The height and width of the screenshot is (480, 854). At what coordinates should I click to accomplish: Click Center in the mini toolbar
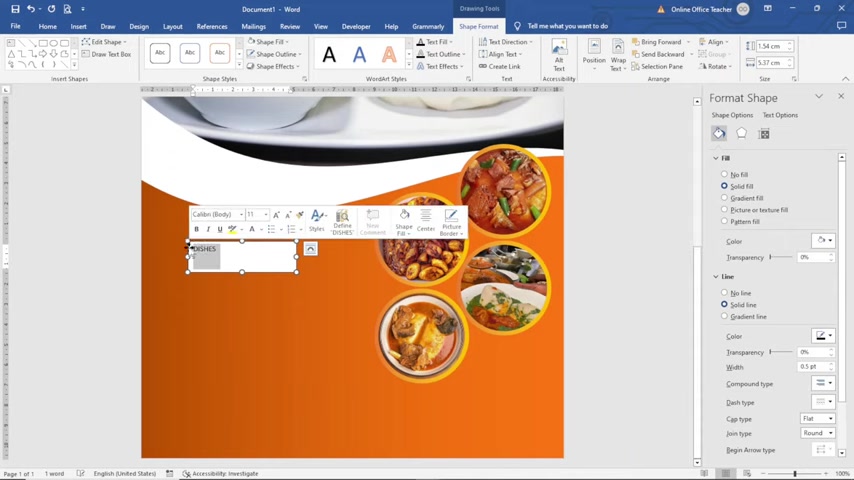(x=426, y=222)
